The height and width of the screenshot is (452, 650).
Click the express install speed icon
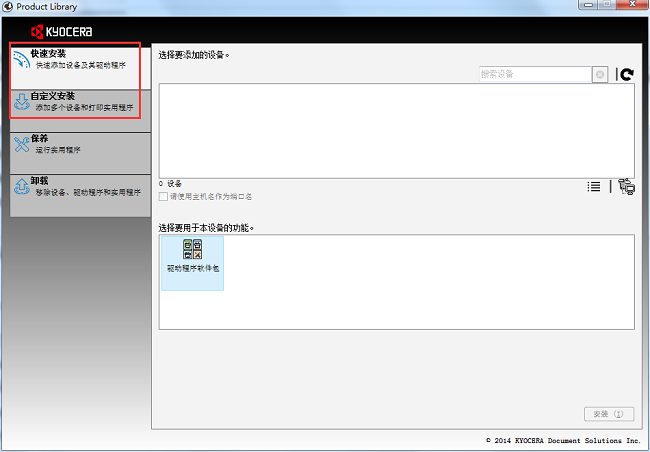coord(21,59)
